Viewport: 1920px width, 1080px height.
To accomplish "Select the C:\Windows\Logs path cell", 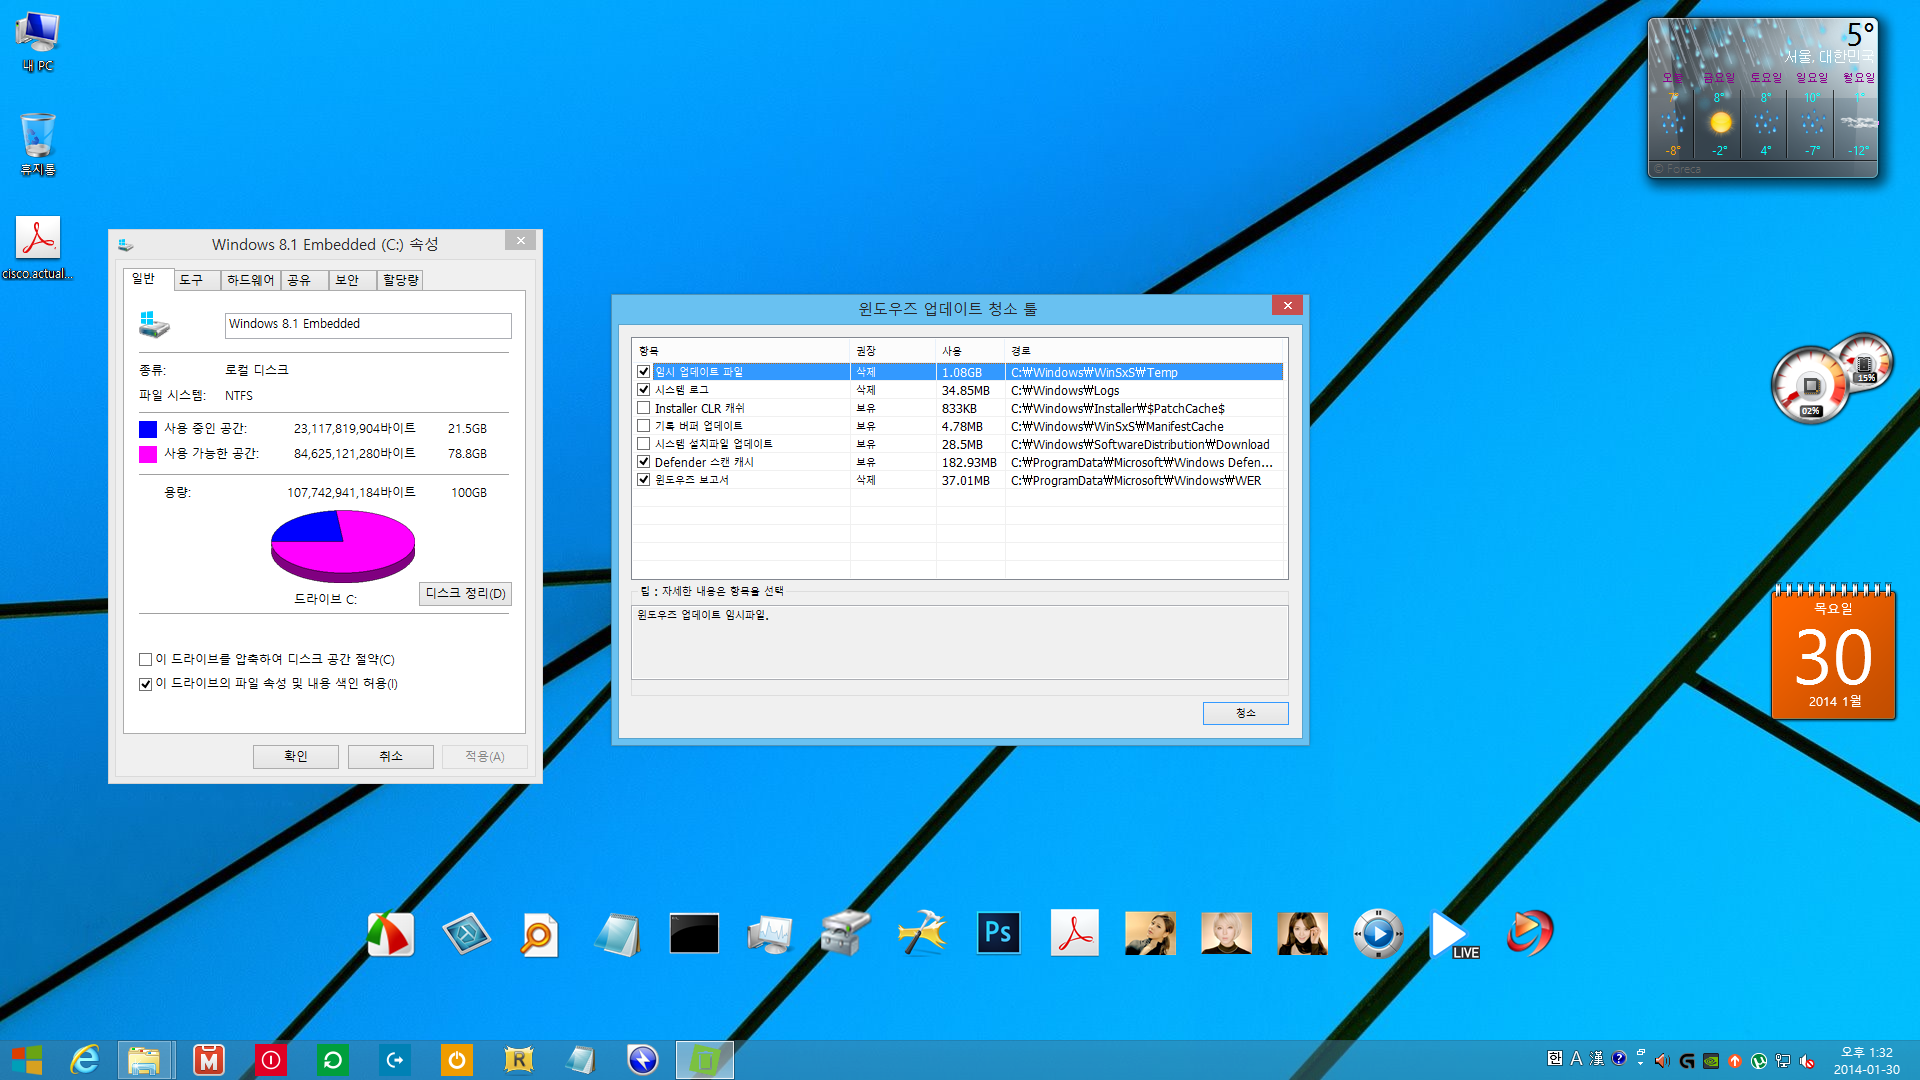I will (x=1146, y=391).
